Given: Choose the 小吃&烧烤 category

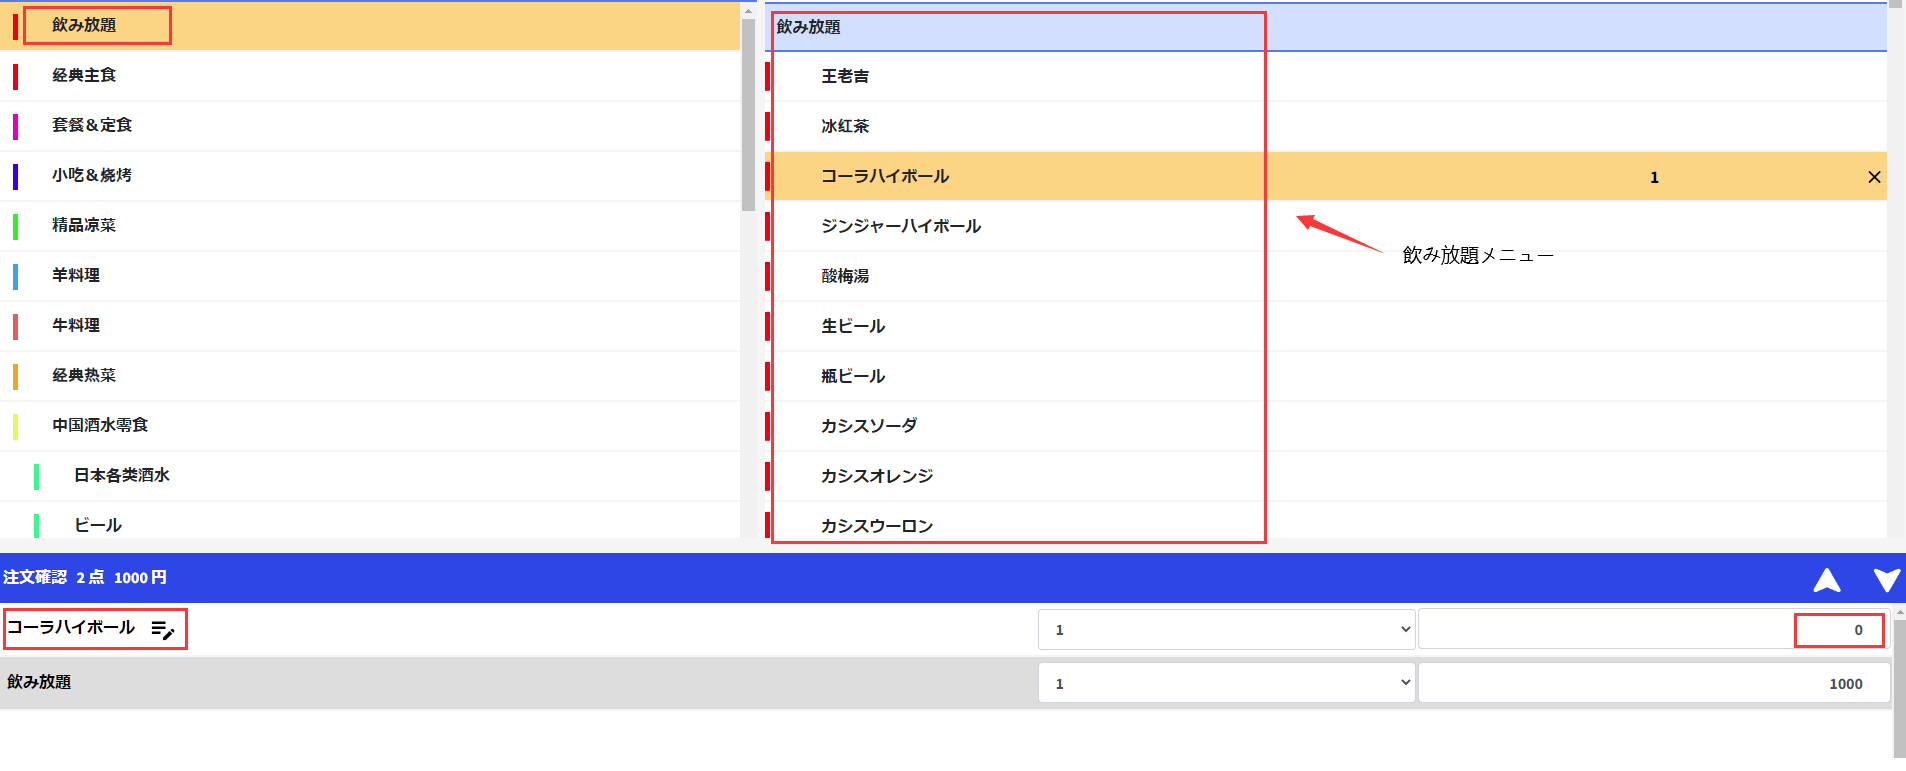Looking at the screenshot, I should point(92,175).
